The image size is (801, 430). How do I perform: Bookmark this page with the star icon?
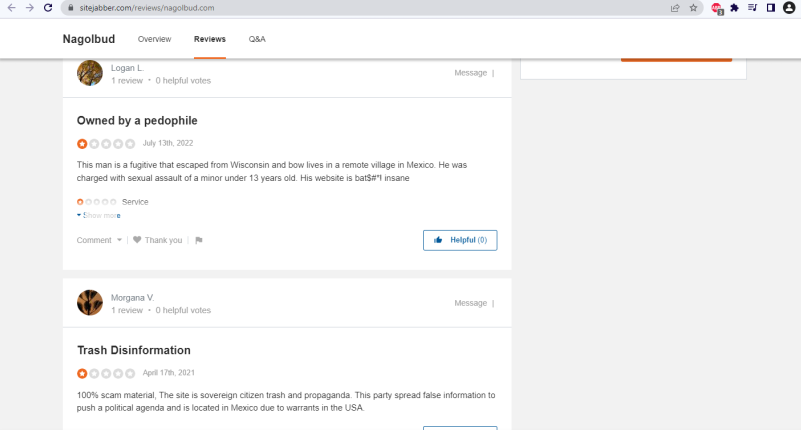coord(693,7)
